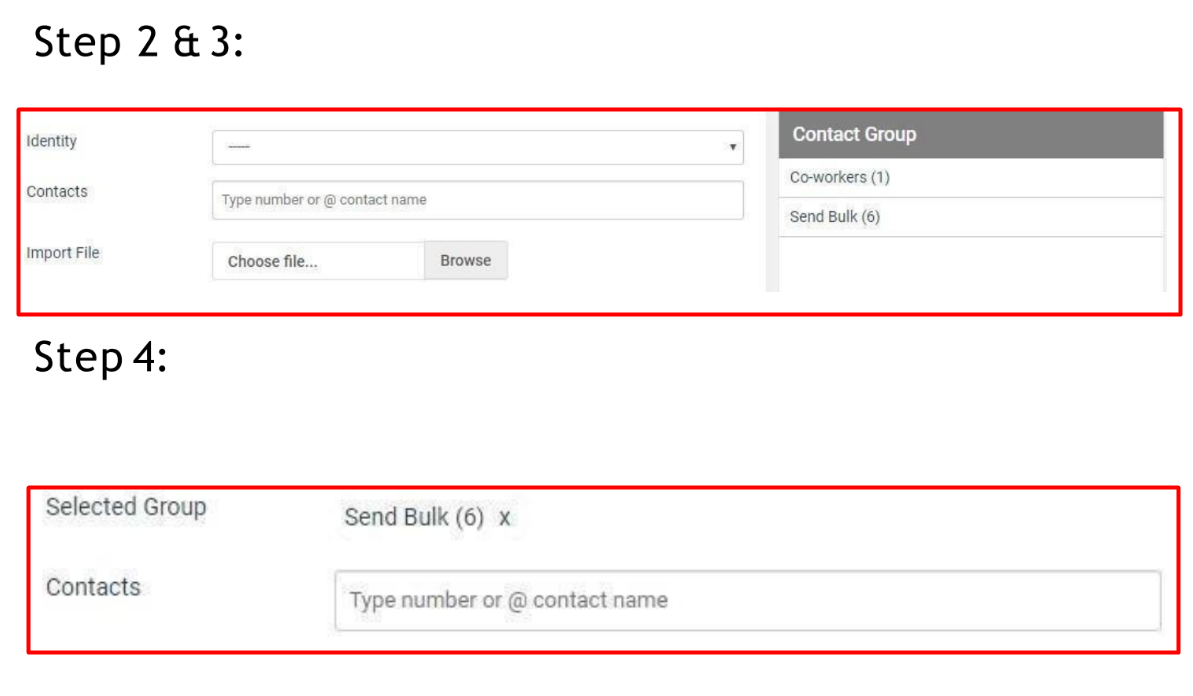Select the Co-workers (1) contact group
Screen dimensions: 1193x696
(x=840, y=176)
